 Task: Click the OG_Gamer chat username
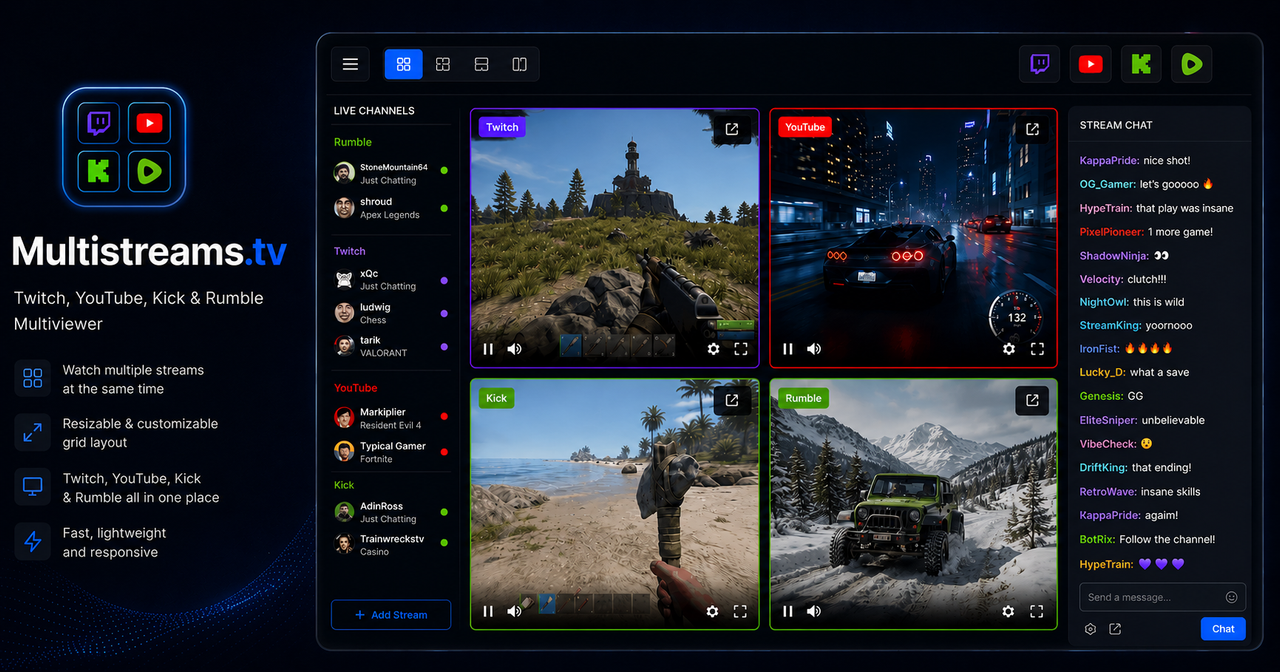coord(1107,184)
